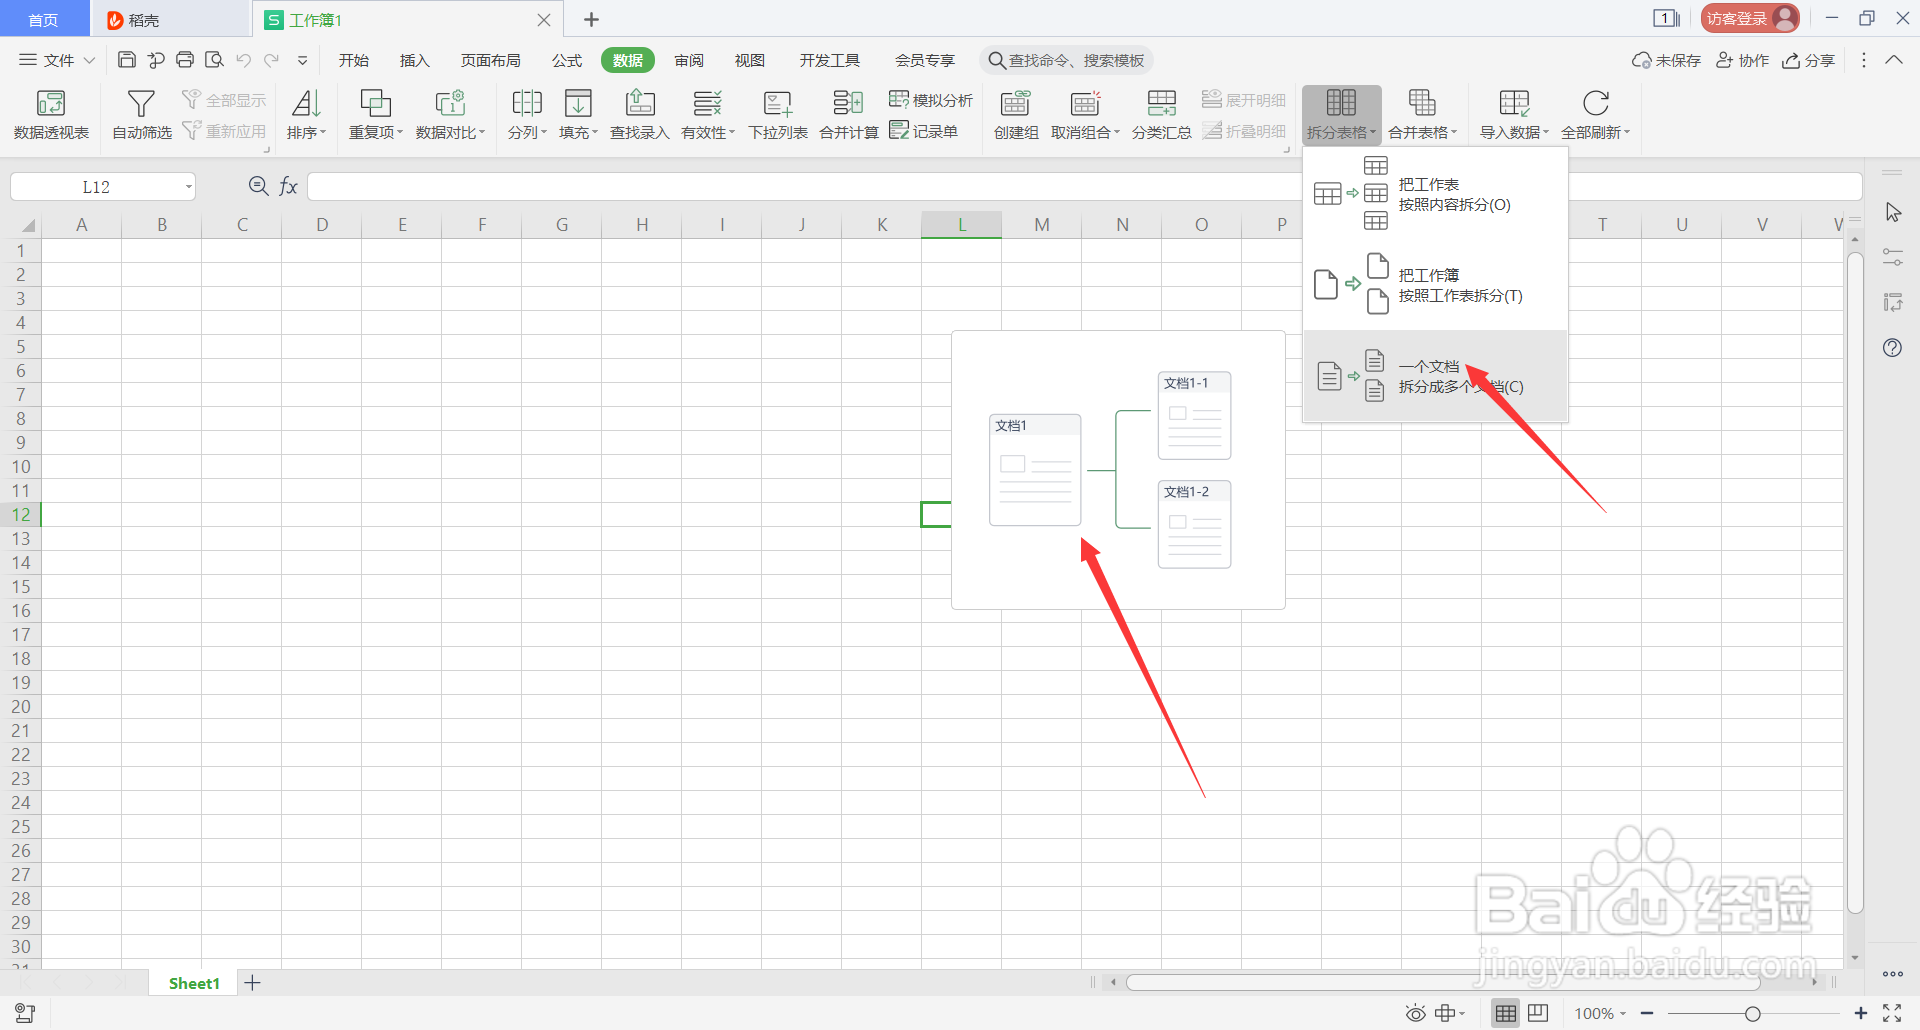The width and height of the screenshot is (1920, 1030).
Task: Switch to the Start (开始) ribbon tab
Action: 353,60
